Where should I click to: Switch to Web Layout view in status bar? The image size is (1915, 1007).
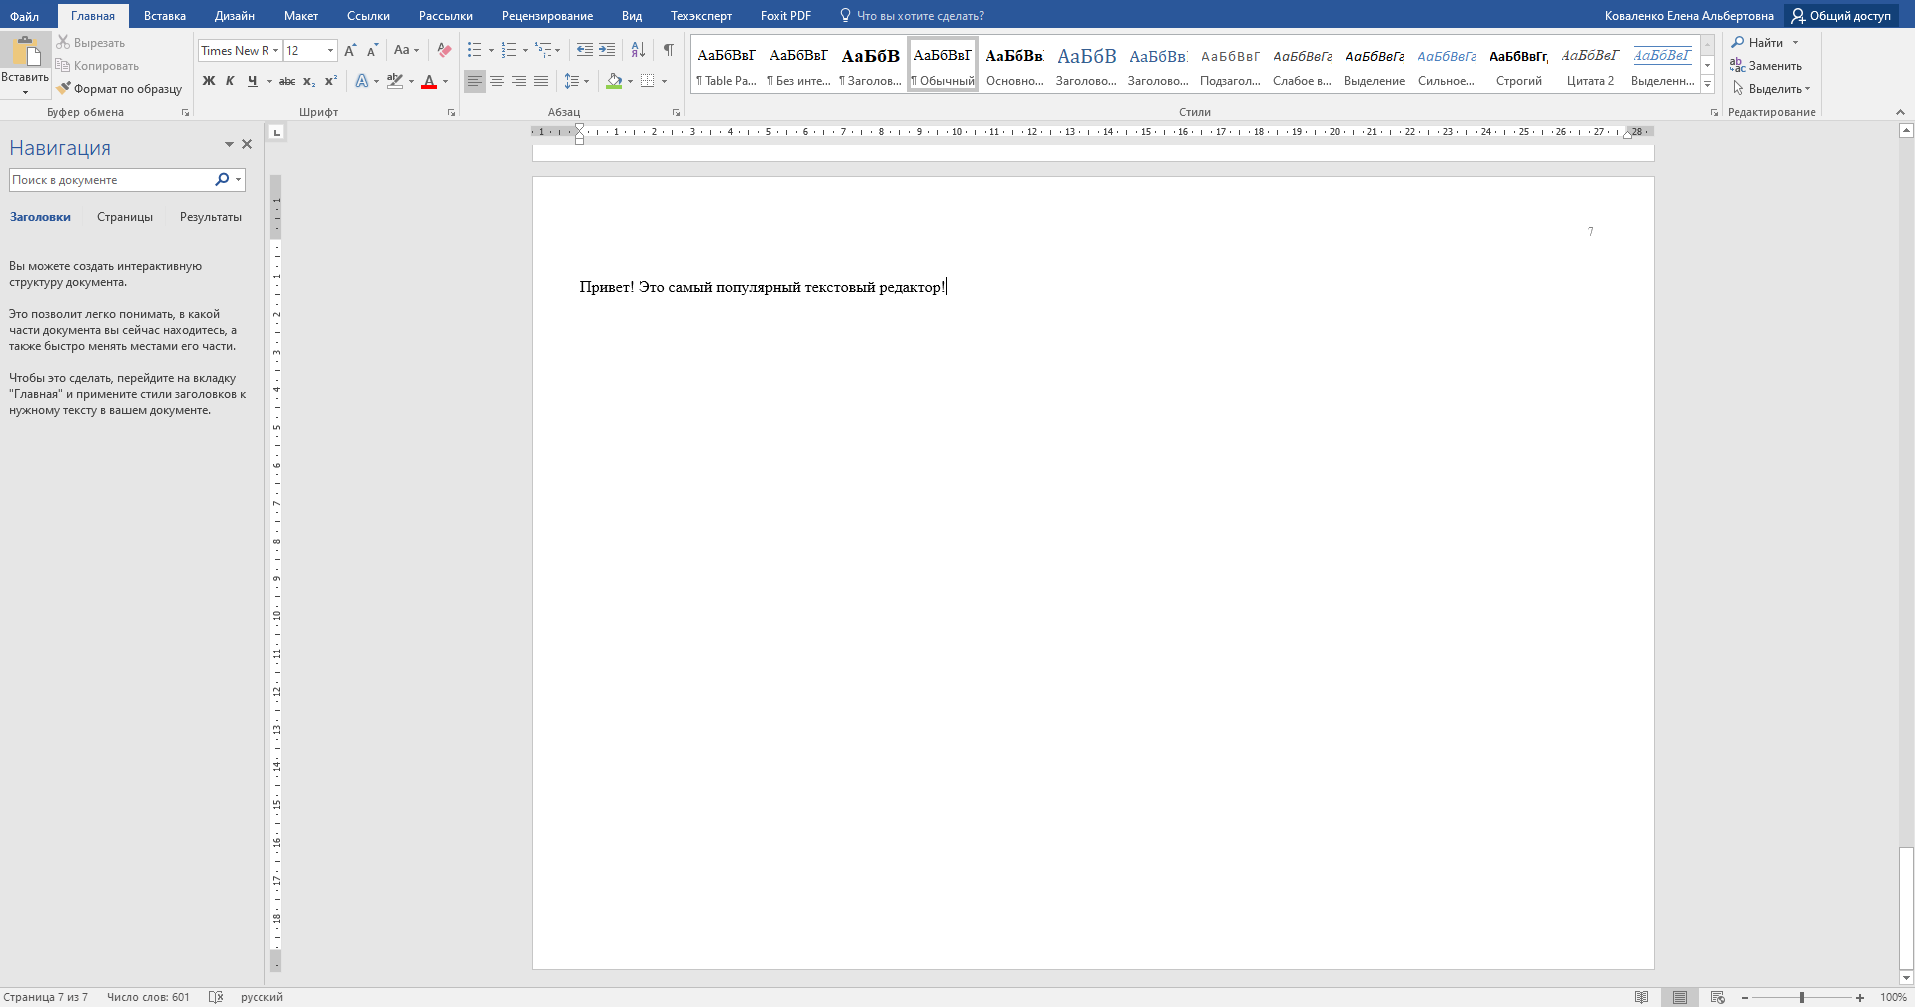pos(1717,997)
